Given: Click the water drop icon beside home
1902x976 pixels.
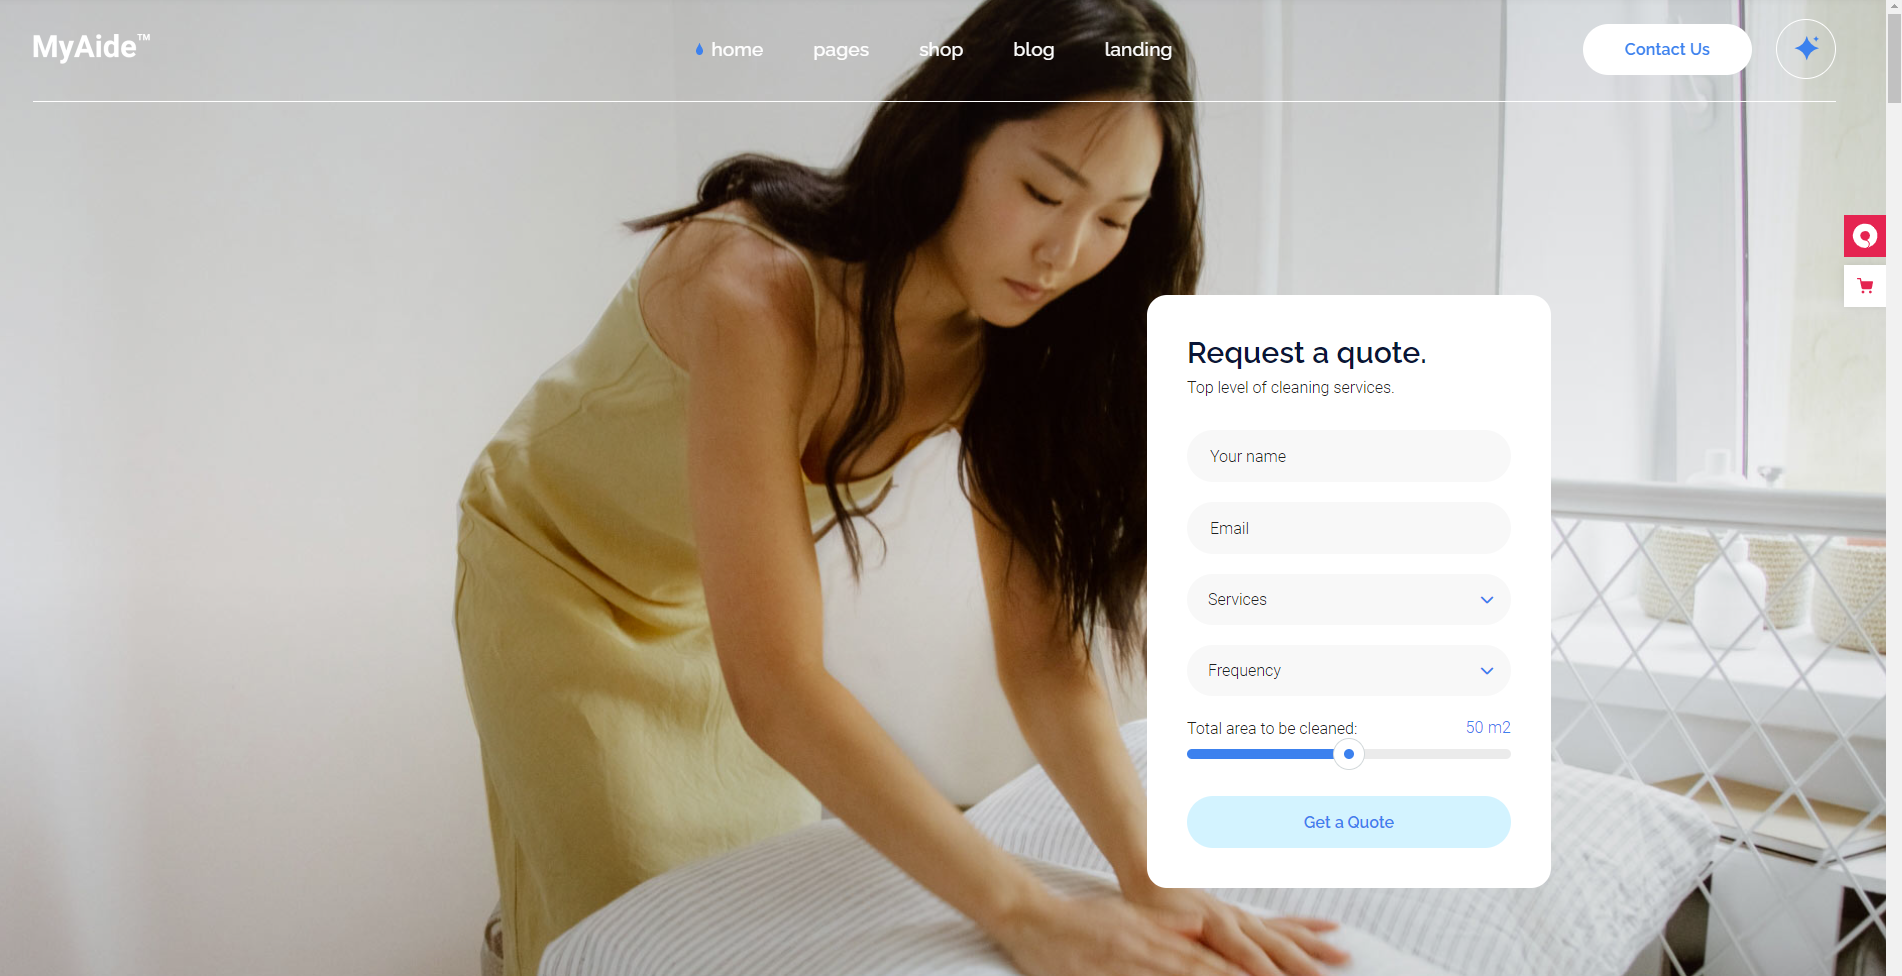Looking at the screenshot, I should (x=699, y=49).
